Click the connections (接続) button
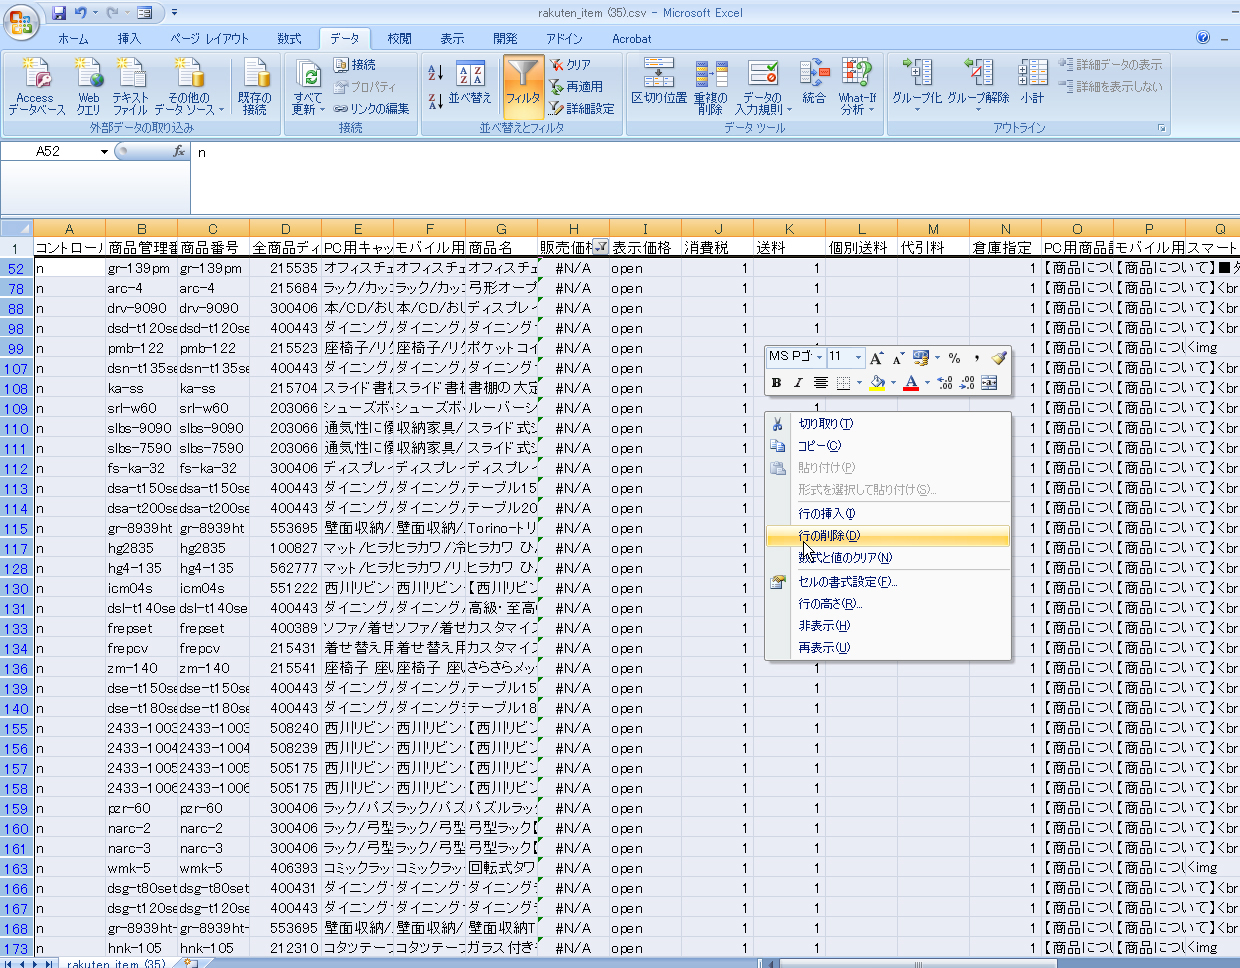This screenshot has height=968, width=1240. click(x=355, y=65)
